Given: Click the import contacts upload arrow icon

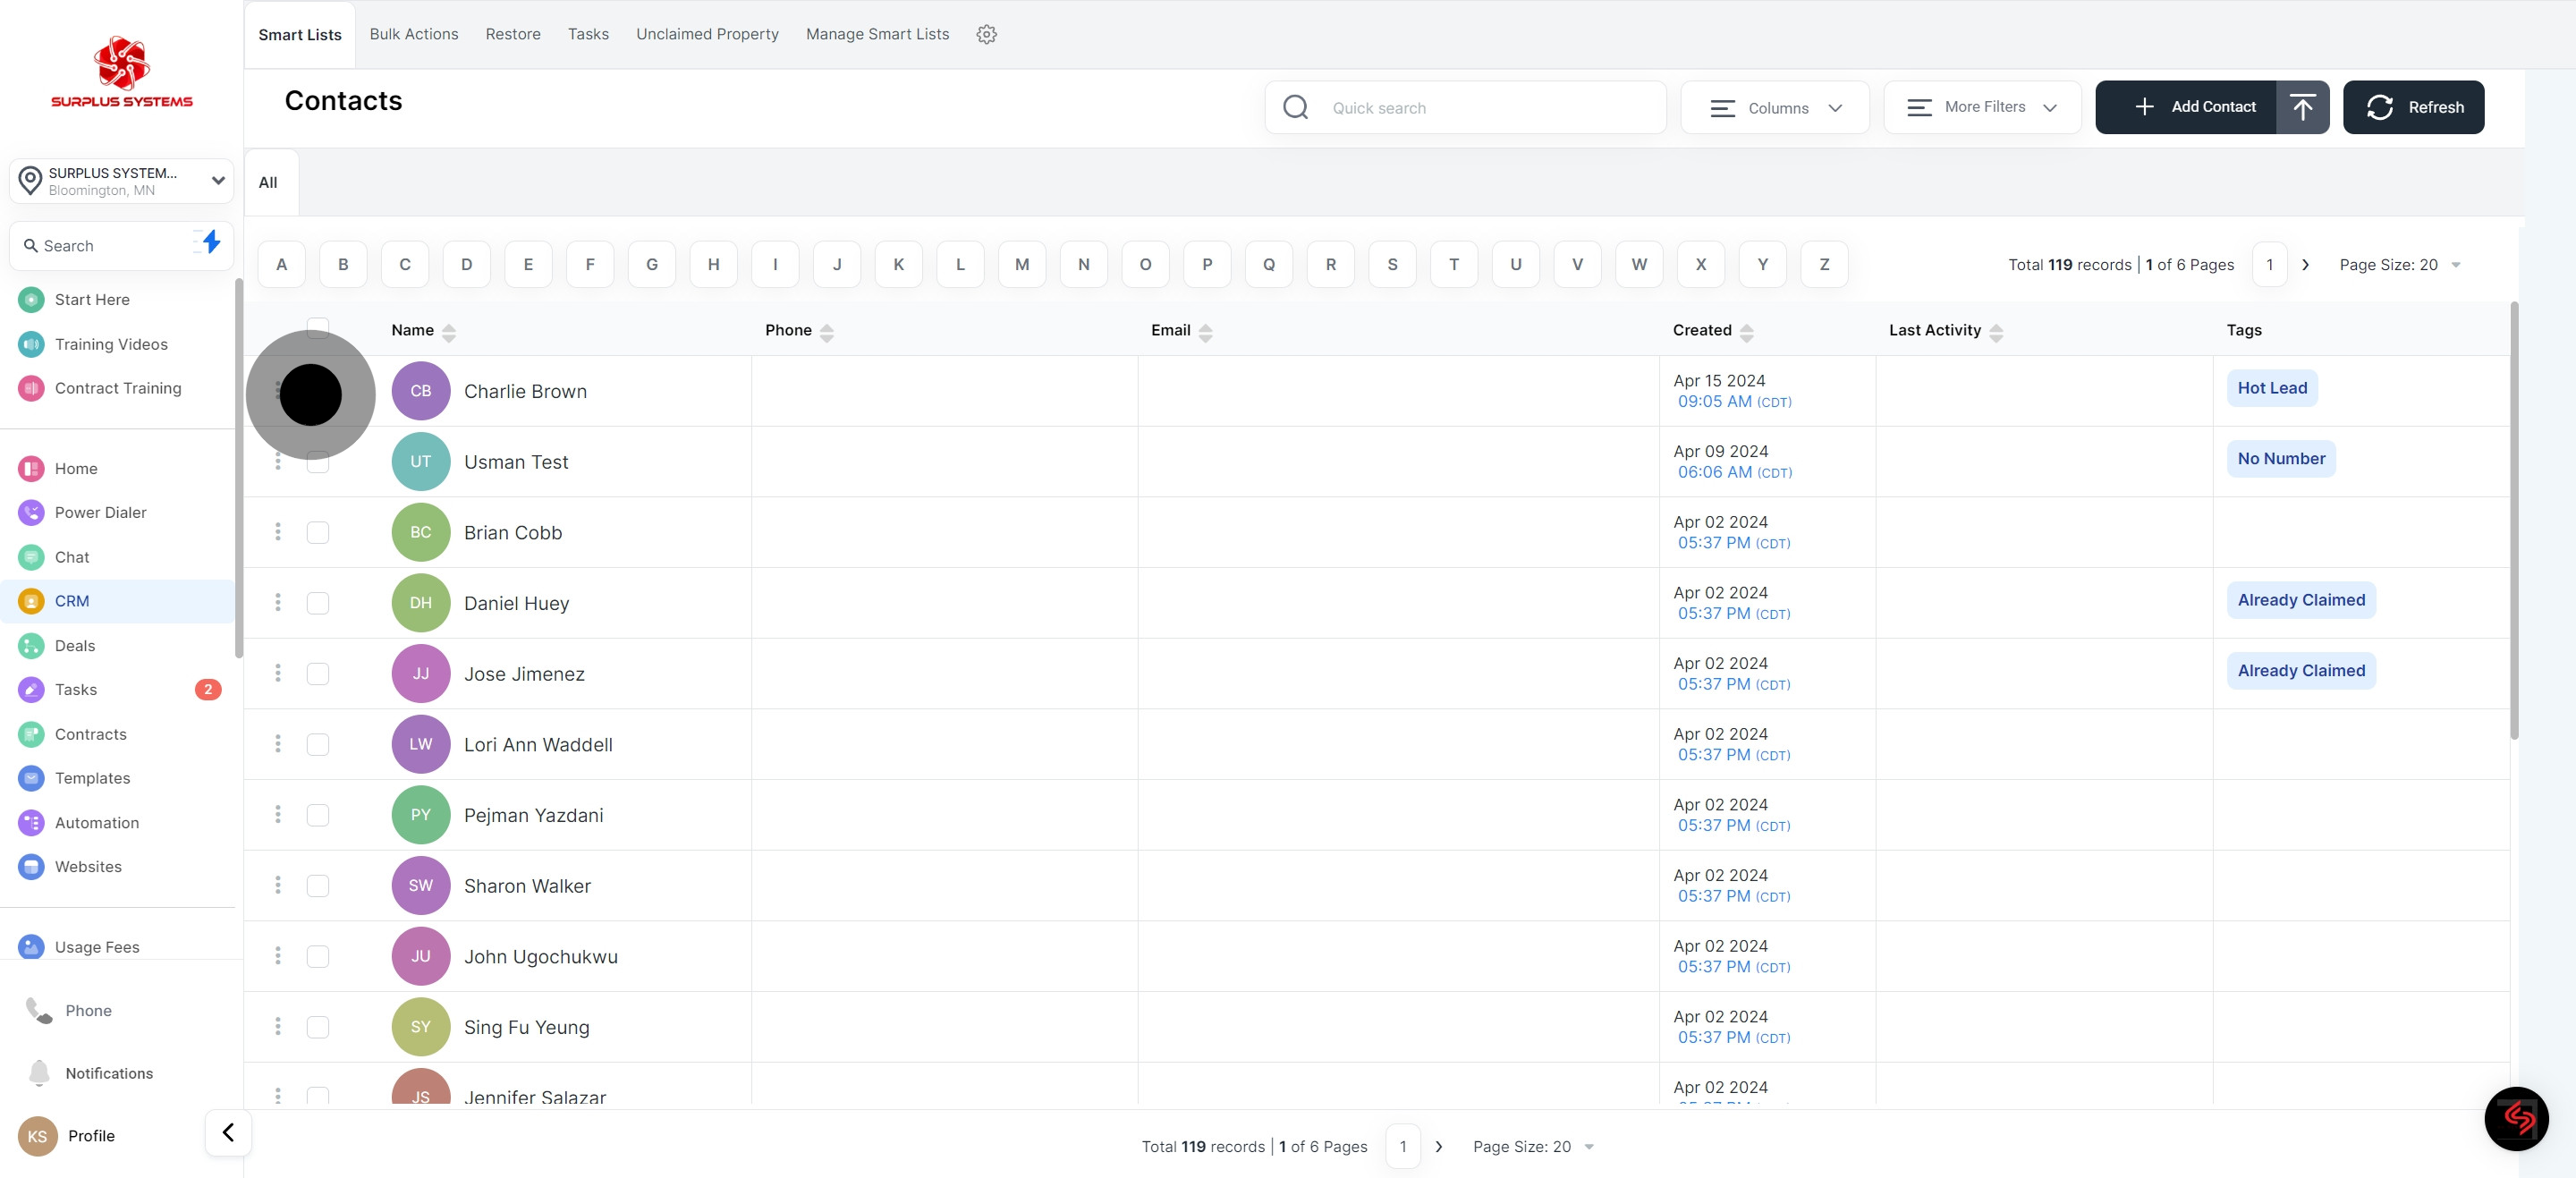Looking at the screenshot, I should tap(2302, 107).
